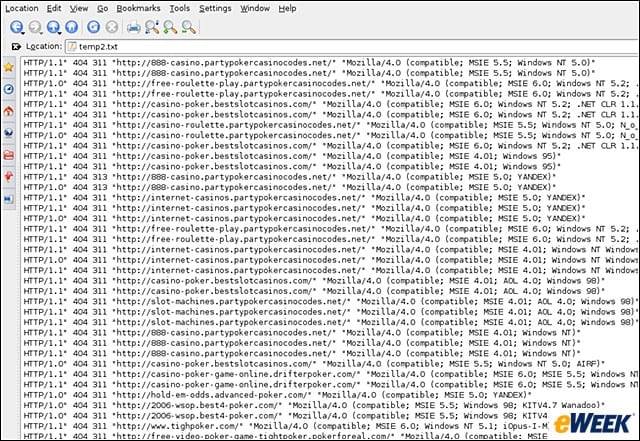
Task: Open the Network globe sidebar tab
Action: click(9, 133)
